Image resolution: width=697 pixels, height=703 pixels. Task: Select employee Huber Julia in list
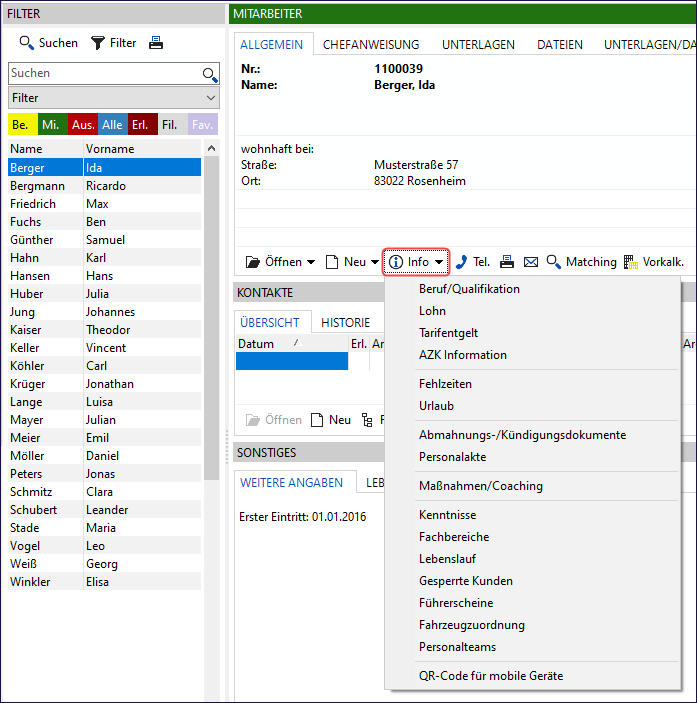(105, 294)
